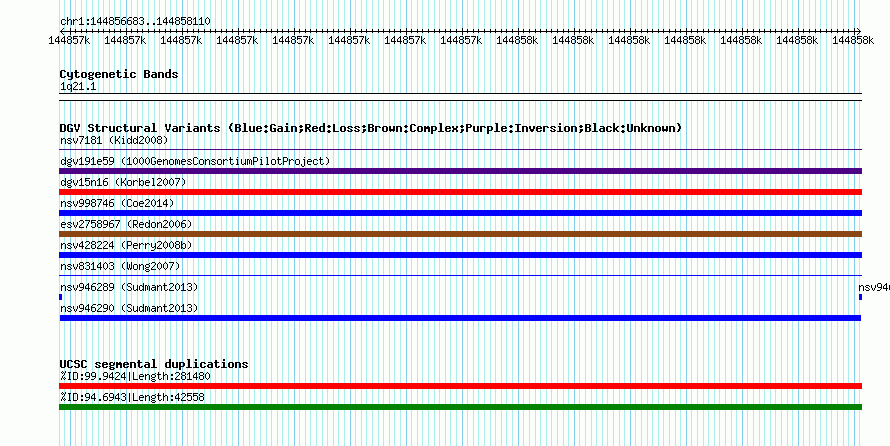Click the nsv831403 (Wong2007) label

pyautogui.click(x=120, y=266)
